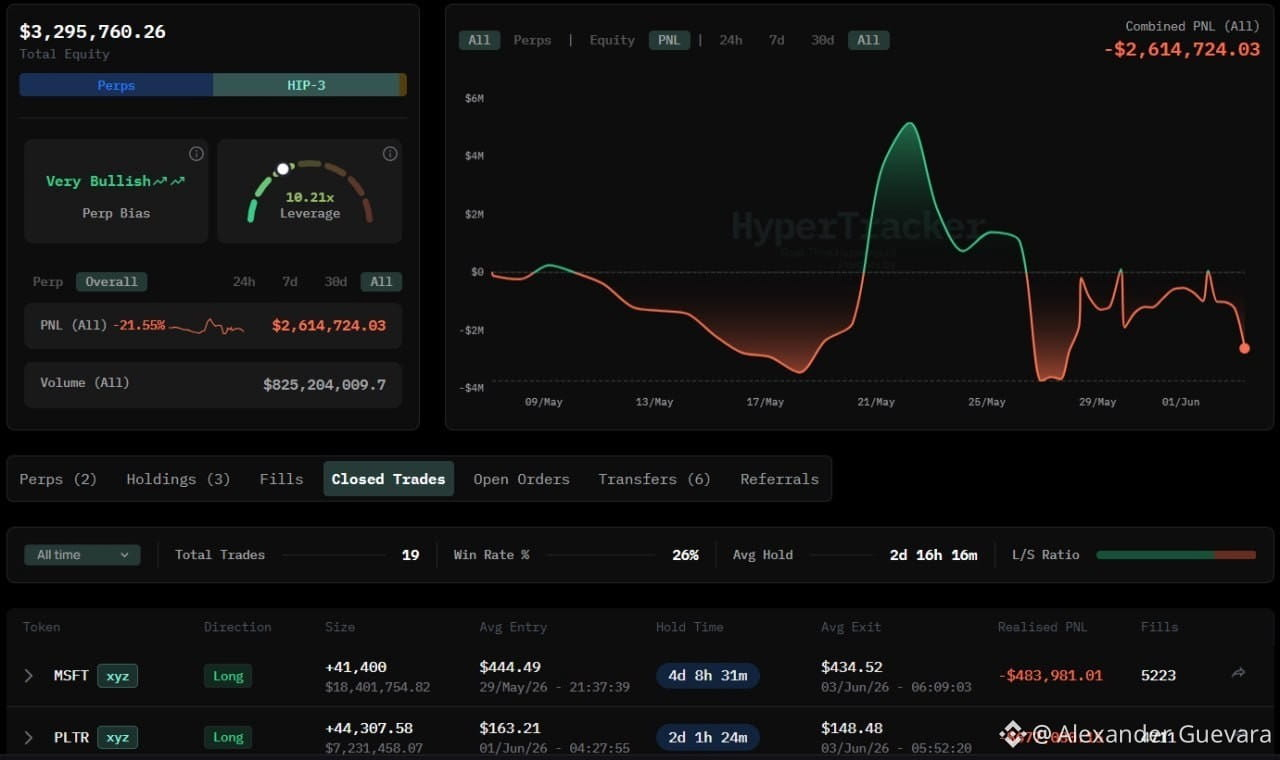Click info icon on Perp Bias card
Viewport: 1280px width, 760px height.
(196, 154)
